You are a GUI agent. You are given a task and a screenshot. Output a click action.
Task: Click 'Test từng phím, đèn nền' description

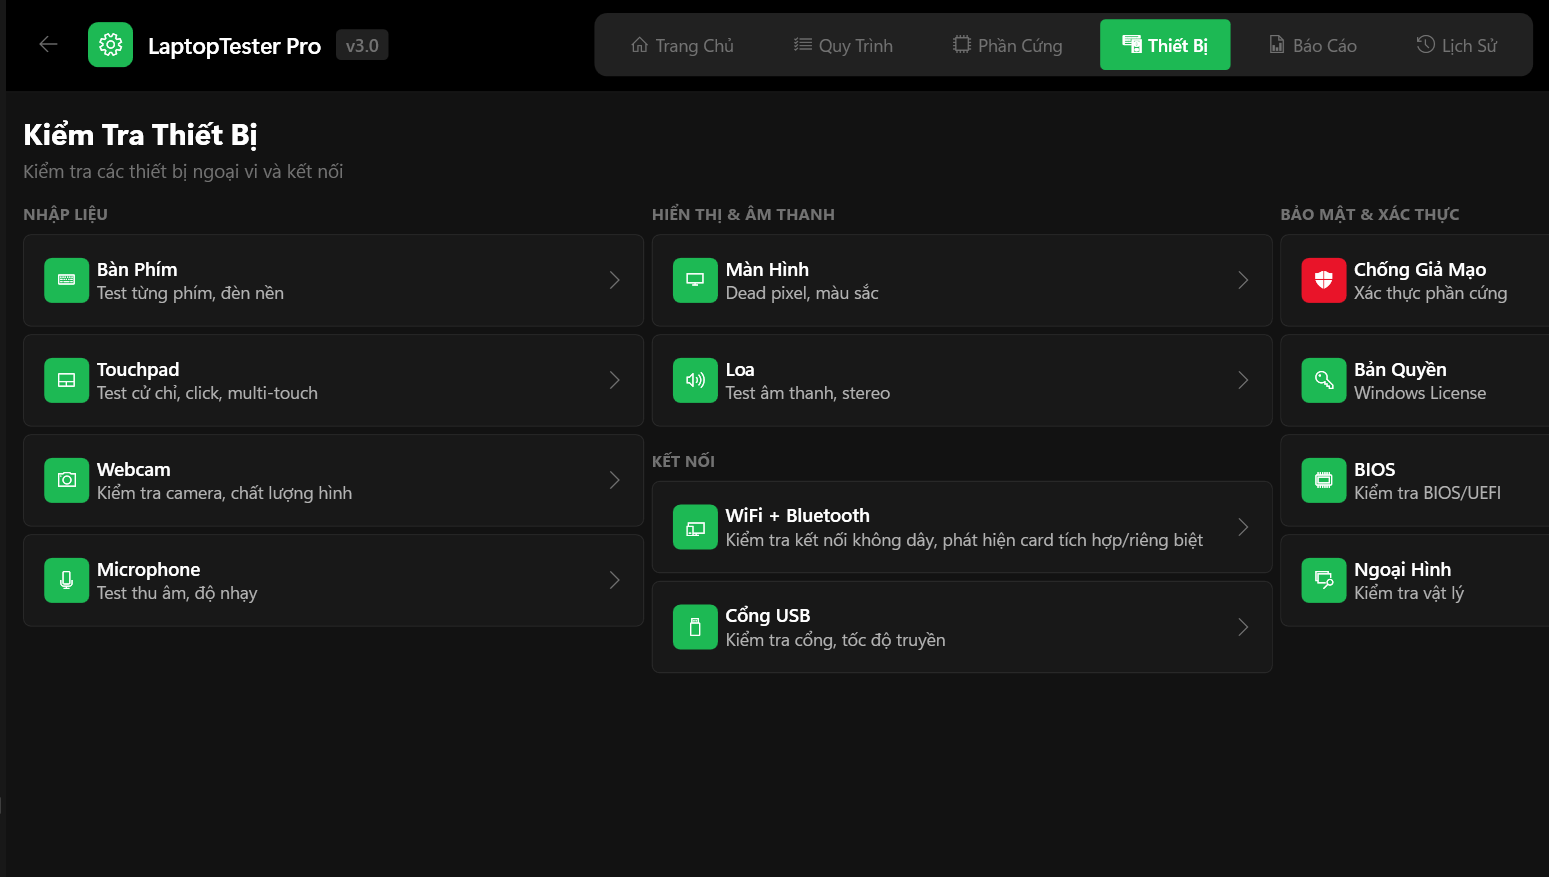click(190, 293)
